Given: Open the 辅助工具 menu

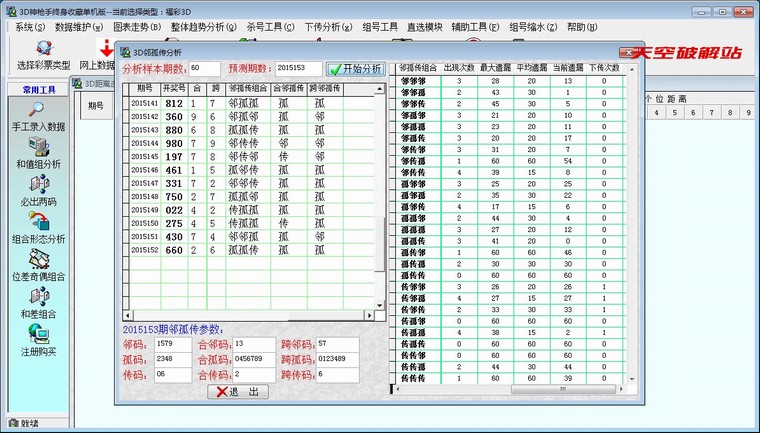Looking at the screenshot, I should pos(477,25).
